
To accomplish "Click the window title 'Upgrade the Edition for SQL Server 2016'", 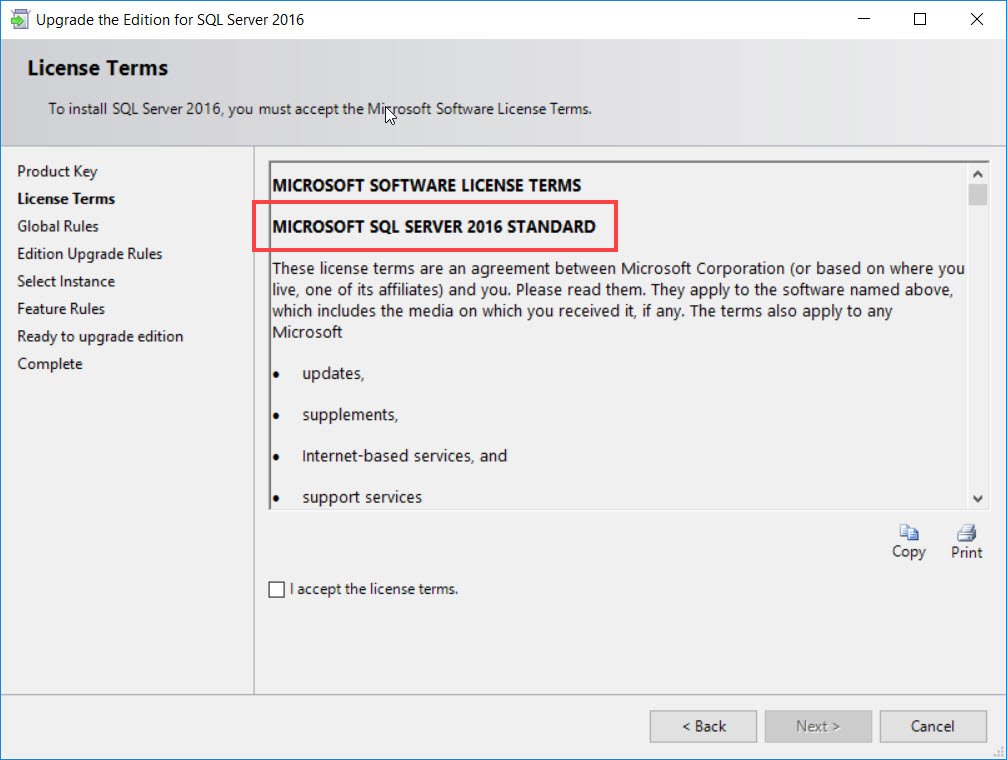I will point(170,20).
